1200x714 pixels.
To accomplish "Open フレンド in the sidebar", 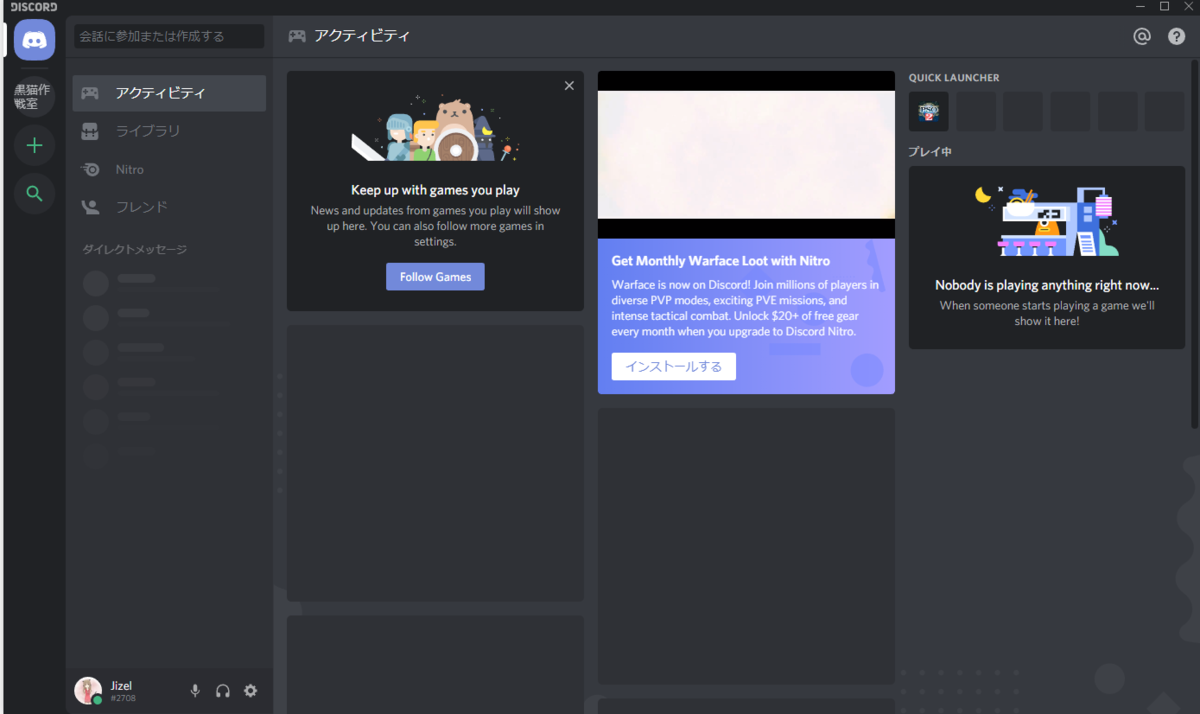I will (x=169, y=207).
